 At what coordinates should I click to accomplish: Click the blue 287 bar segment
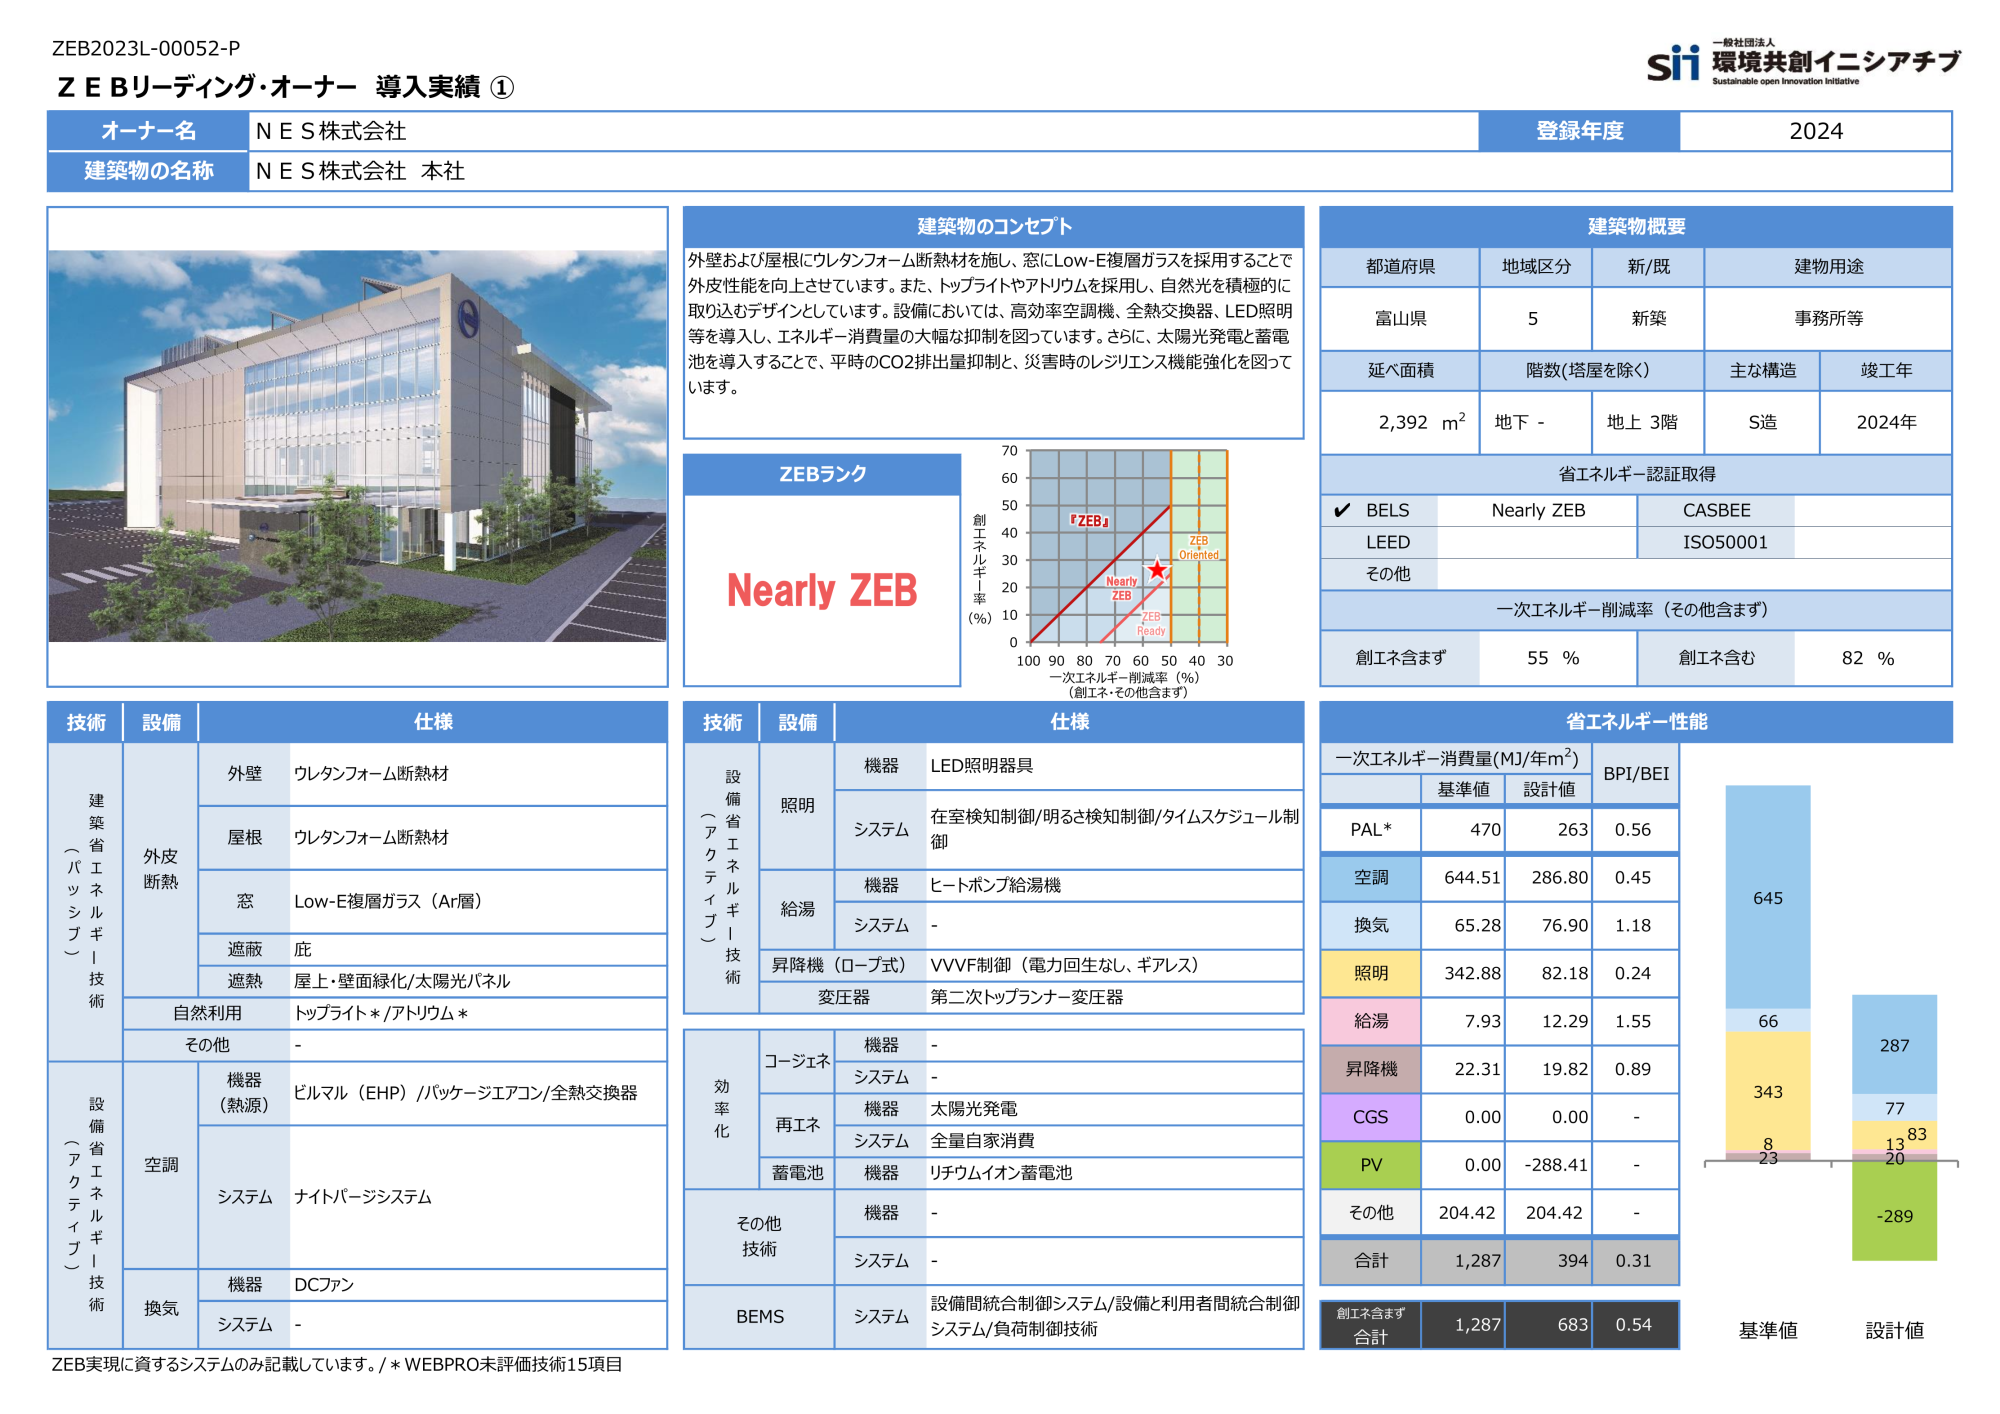tap(1894, 1045)
